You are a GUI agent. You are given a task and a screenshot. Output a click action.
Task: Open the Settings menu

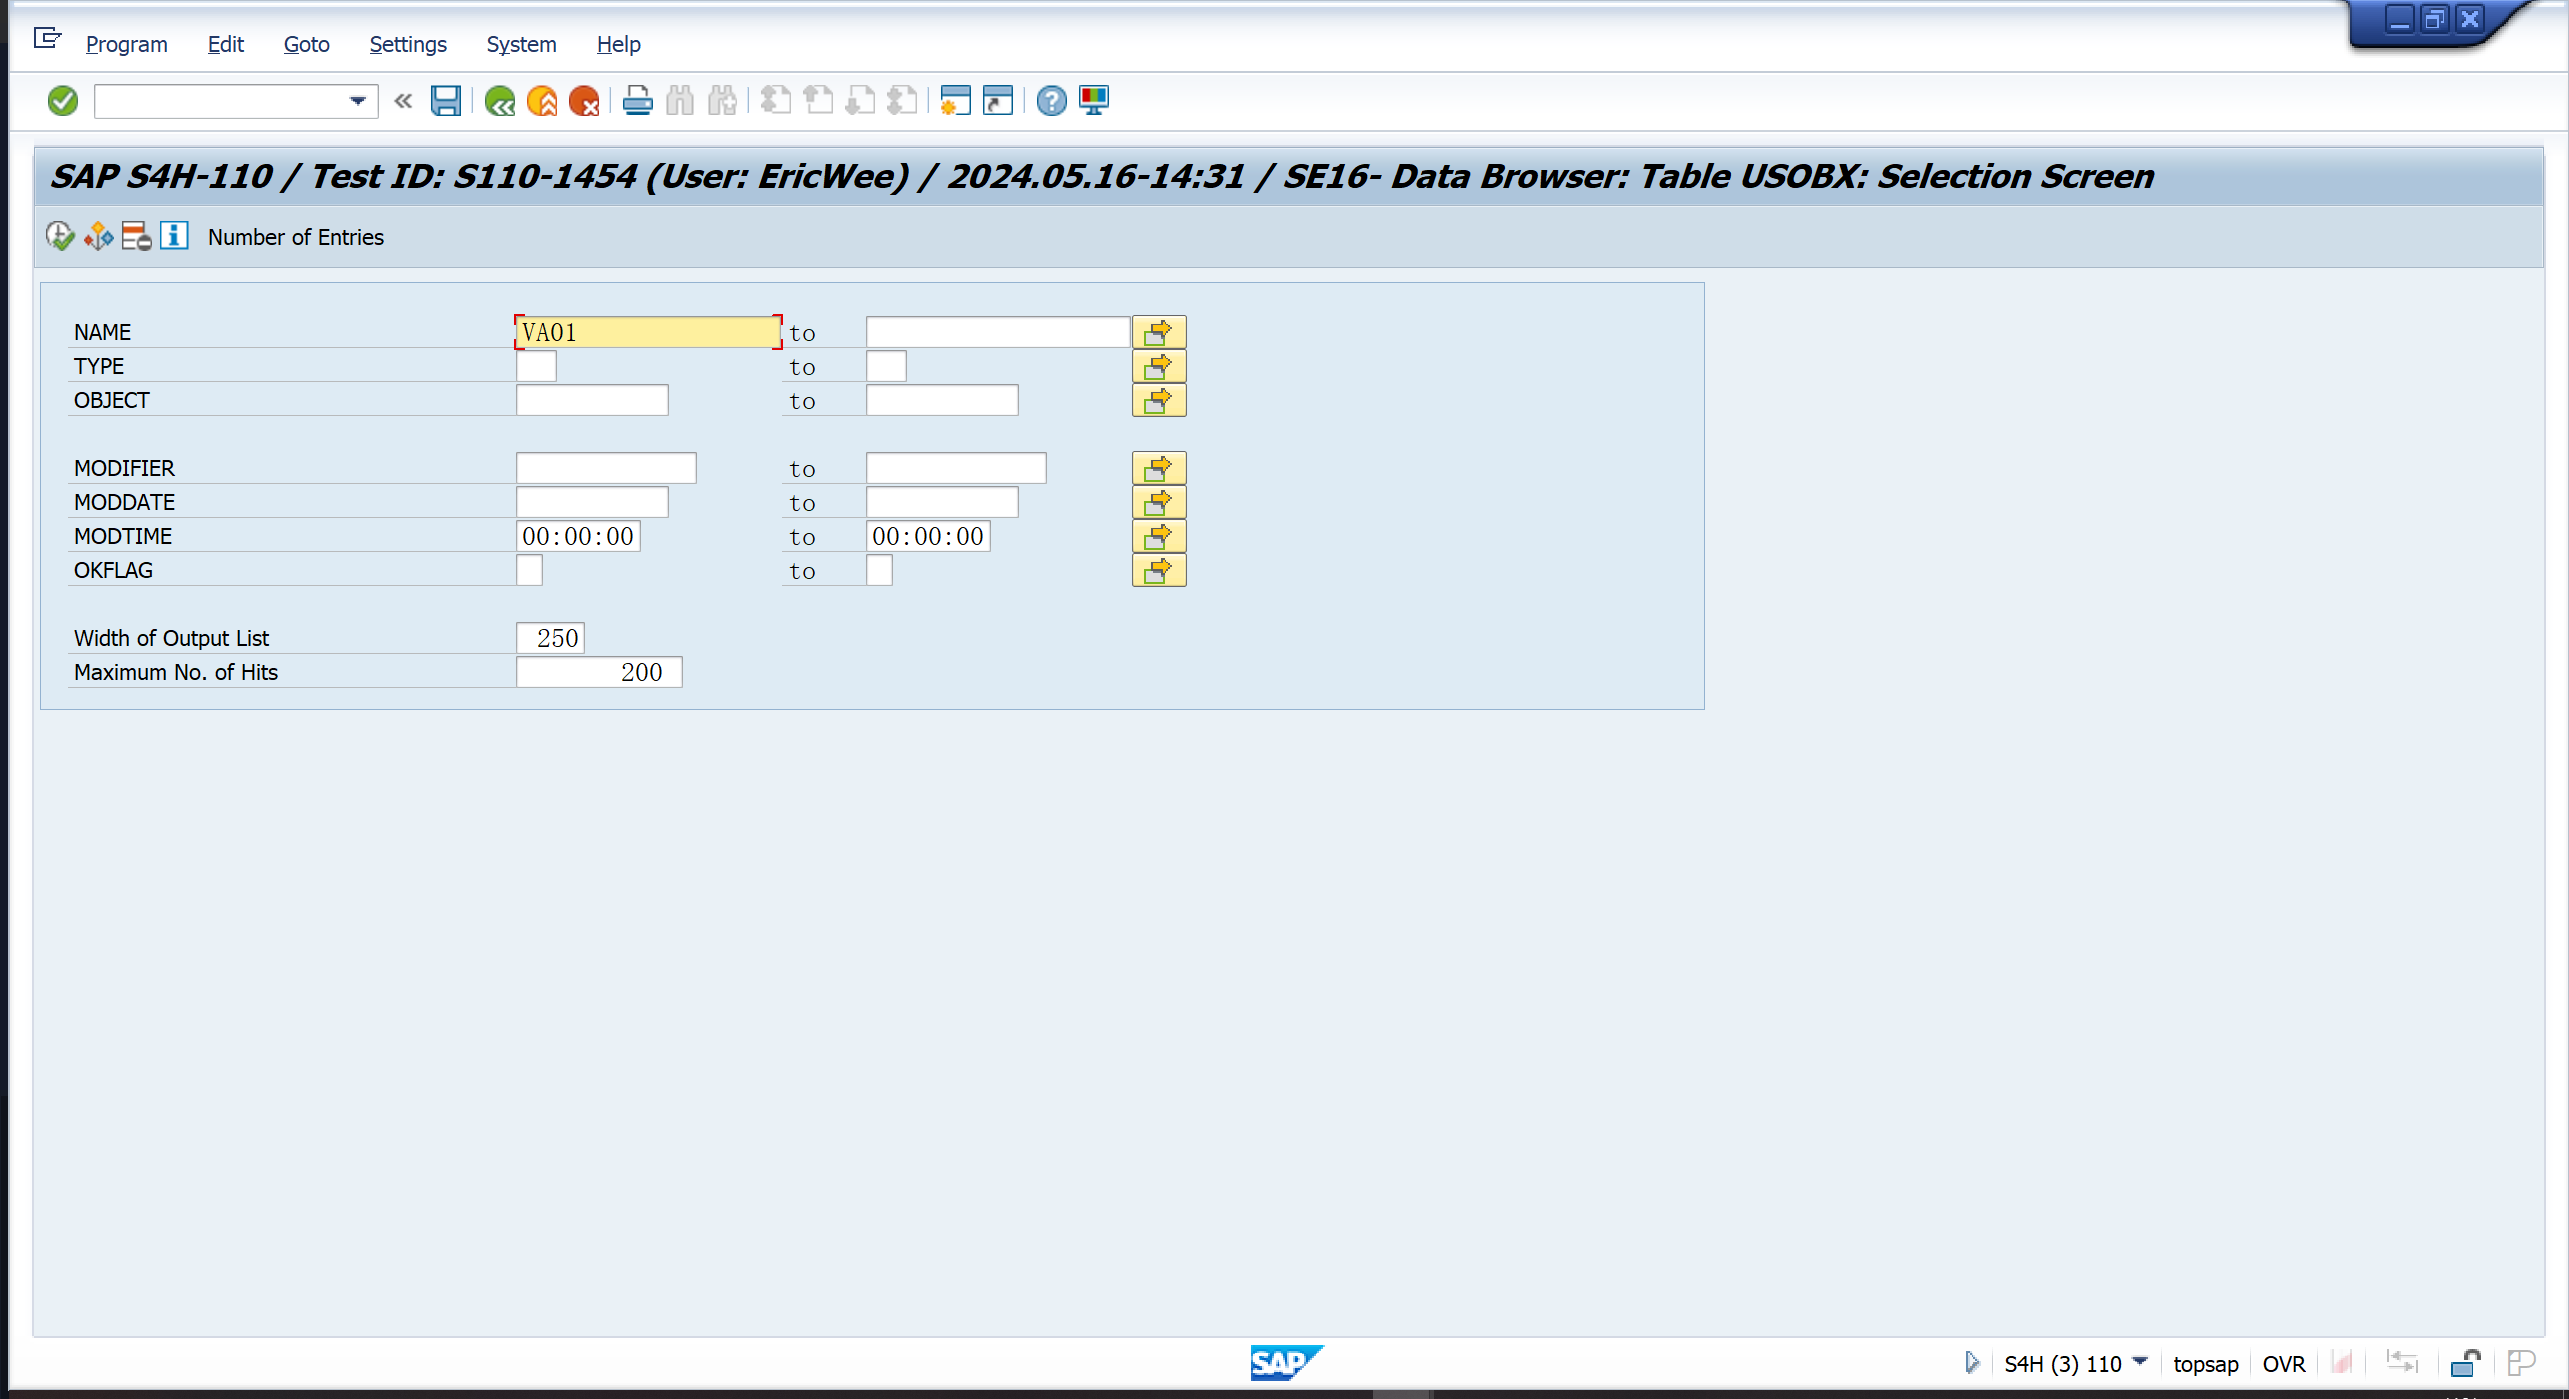(x=407, y=44)
